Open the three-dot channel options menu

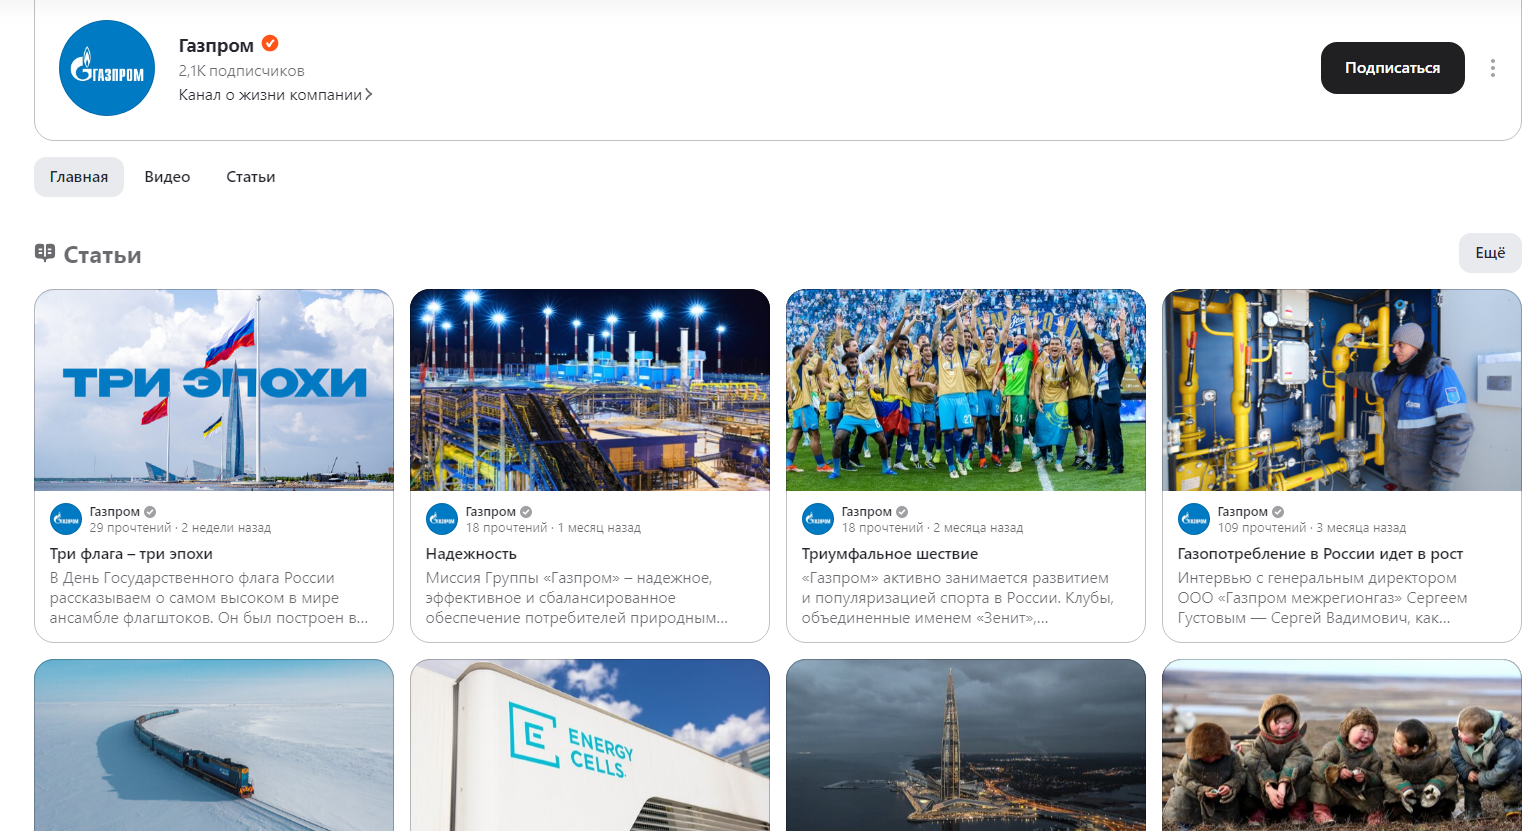pos(1492,68)
